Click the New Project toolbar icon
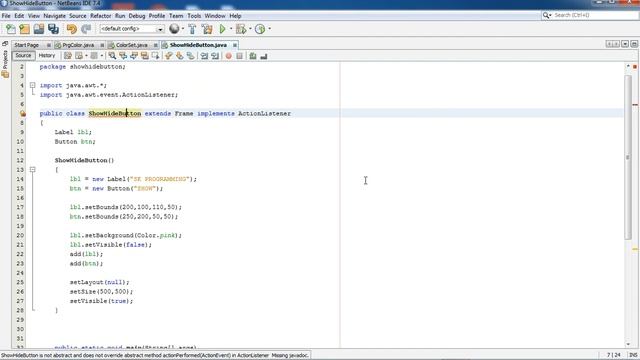 [24, 29]
